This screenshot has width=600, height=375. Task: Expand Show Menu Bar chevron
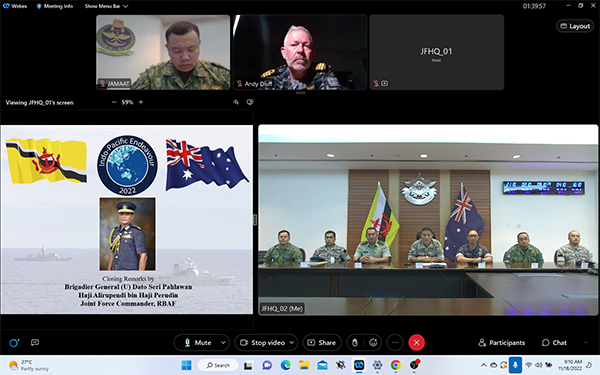(x=125, y=6)
